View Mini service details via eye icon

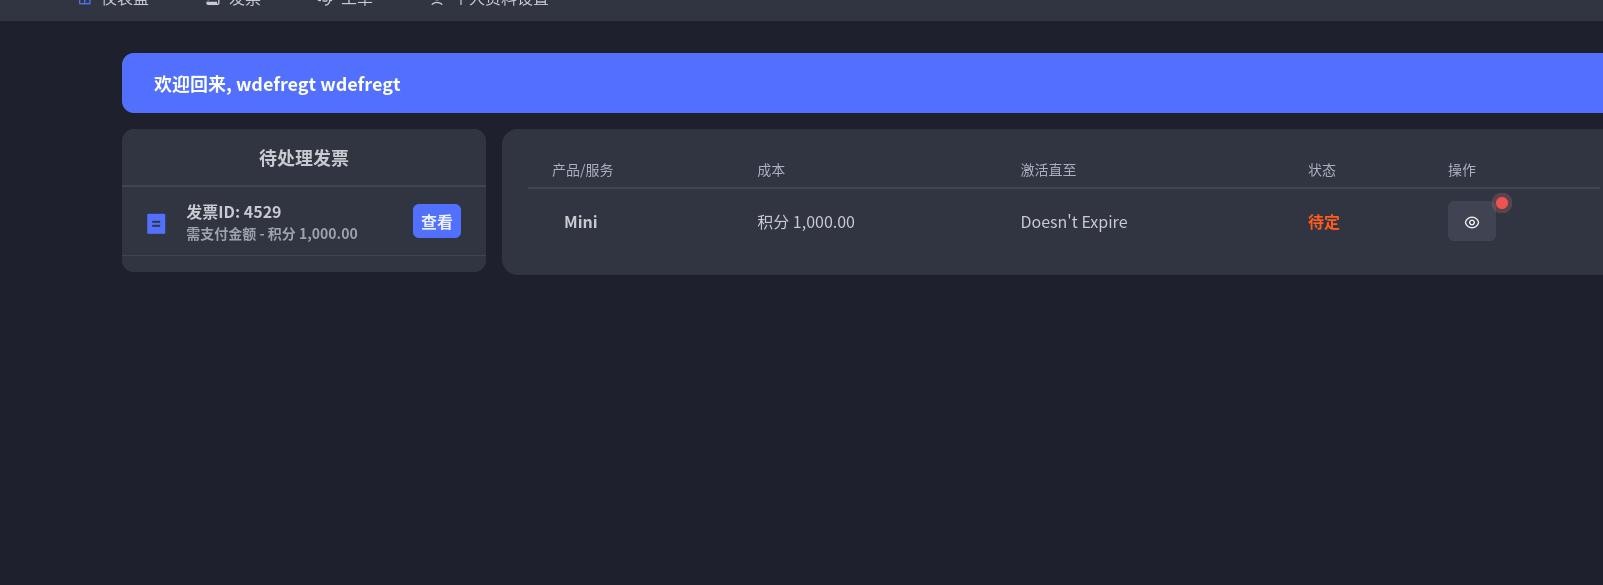(1471, 222)
